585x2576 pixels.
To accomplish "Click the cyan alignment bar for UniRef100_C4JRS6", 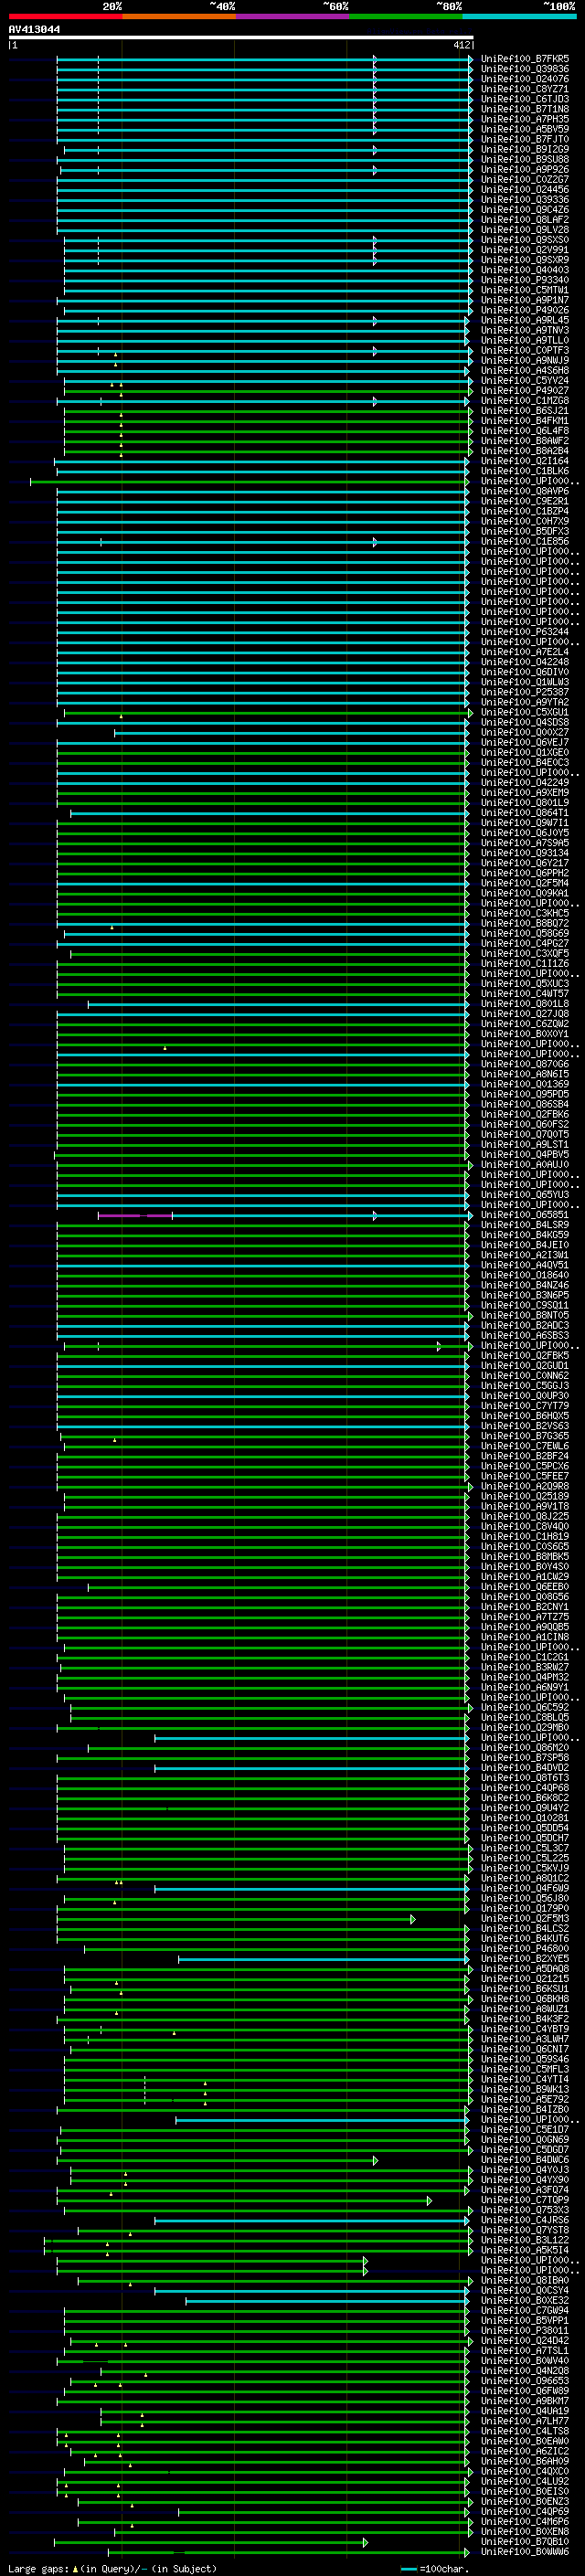I will (x=311, y=2220).
